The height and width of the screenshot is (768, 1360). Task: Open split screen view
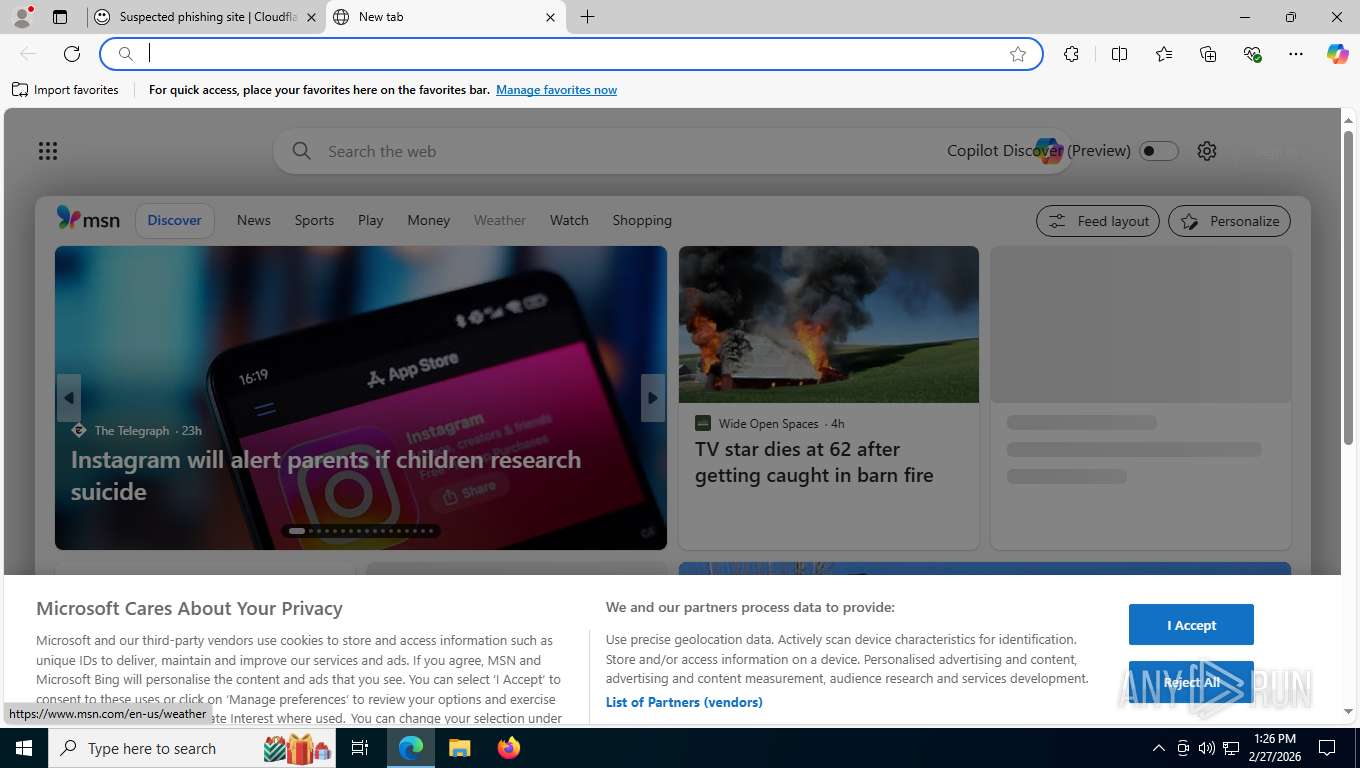[1119, 54]
